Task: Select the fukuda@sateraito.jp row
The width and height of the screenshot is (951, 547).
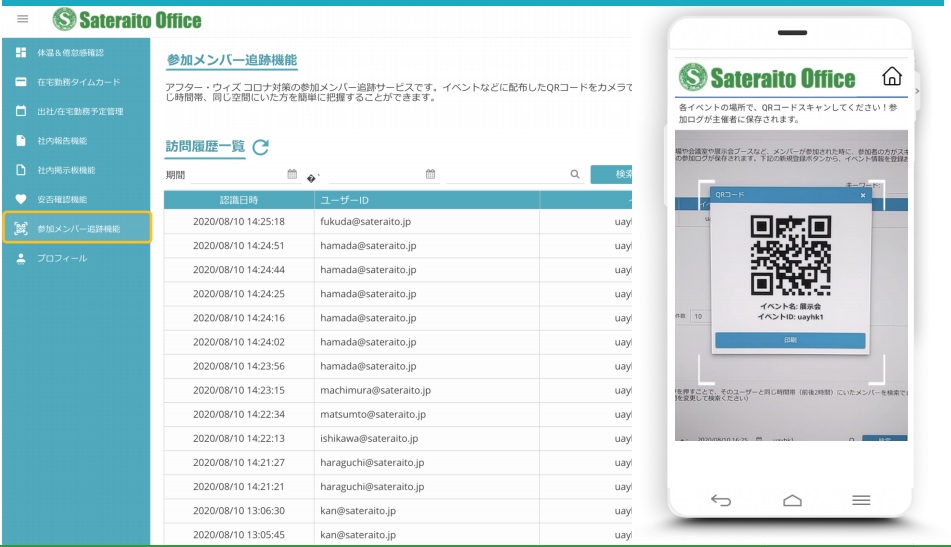Action: [x=398, y=221]
